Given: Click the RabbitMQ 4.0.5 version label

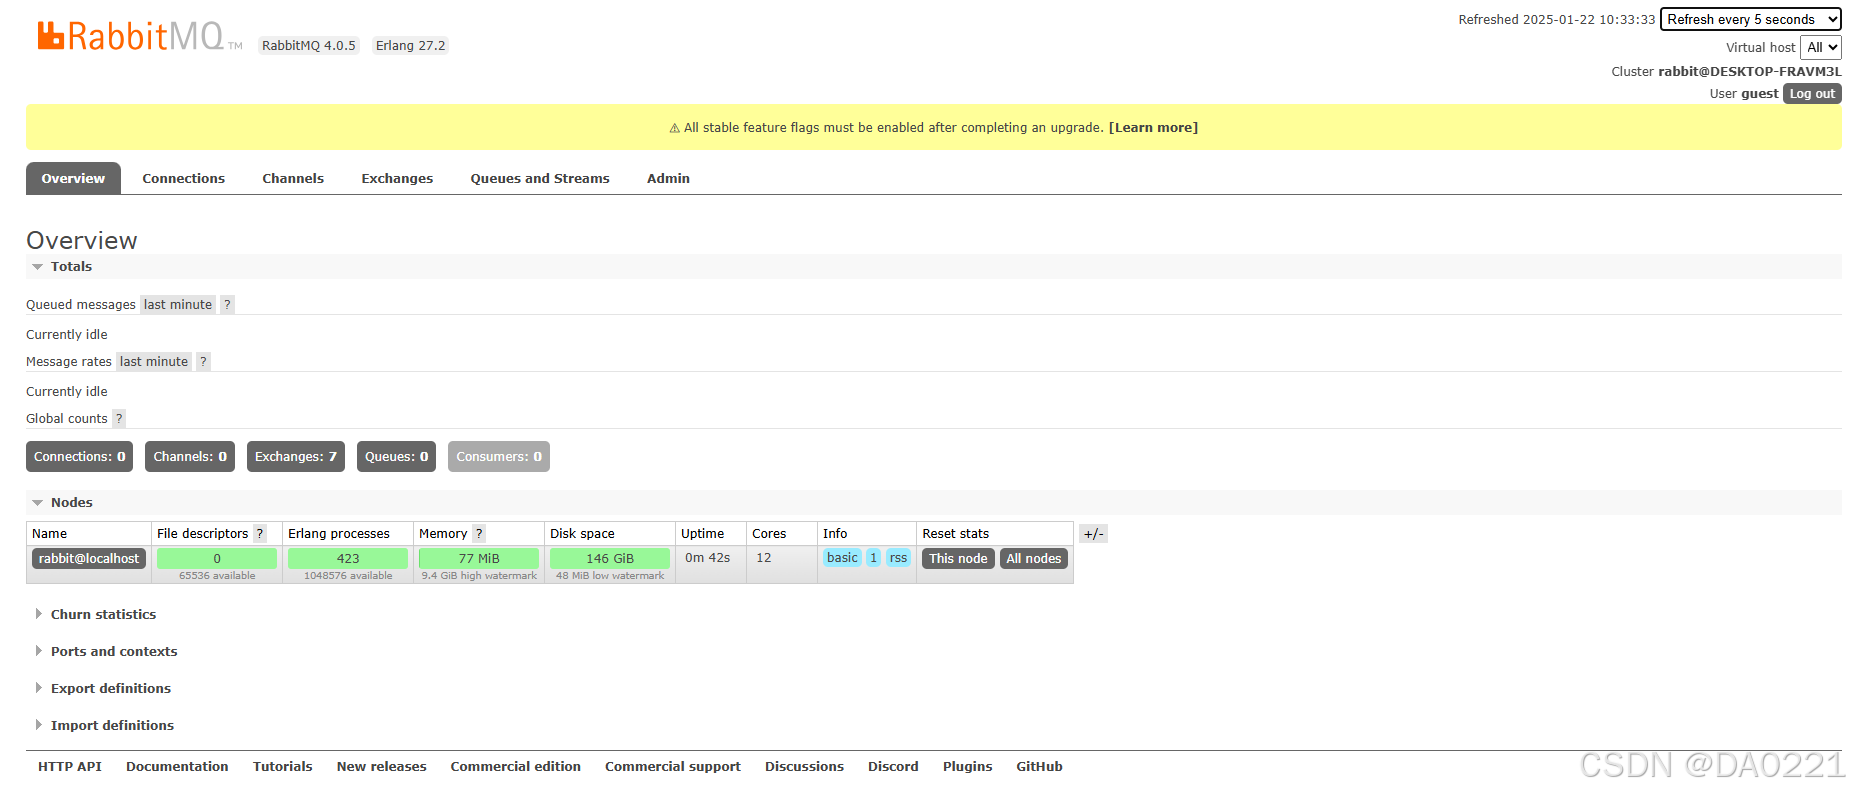Looking at the screenshot, I should (x=309, y=46).
